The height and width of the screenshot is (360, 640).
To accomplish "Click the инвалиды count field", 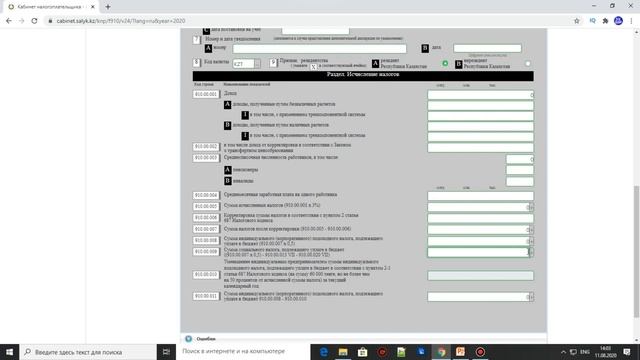I will [x=520, y=182].
